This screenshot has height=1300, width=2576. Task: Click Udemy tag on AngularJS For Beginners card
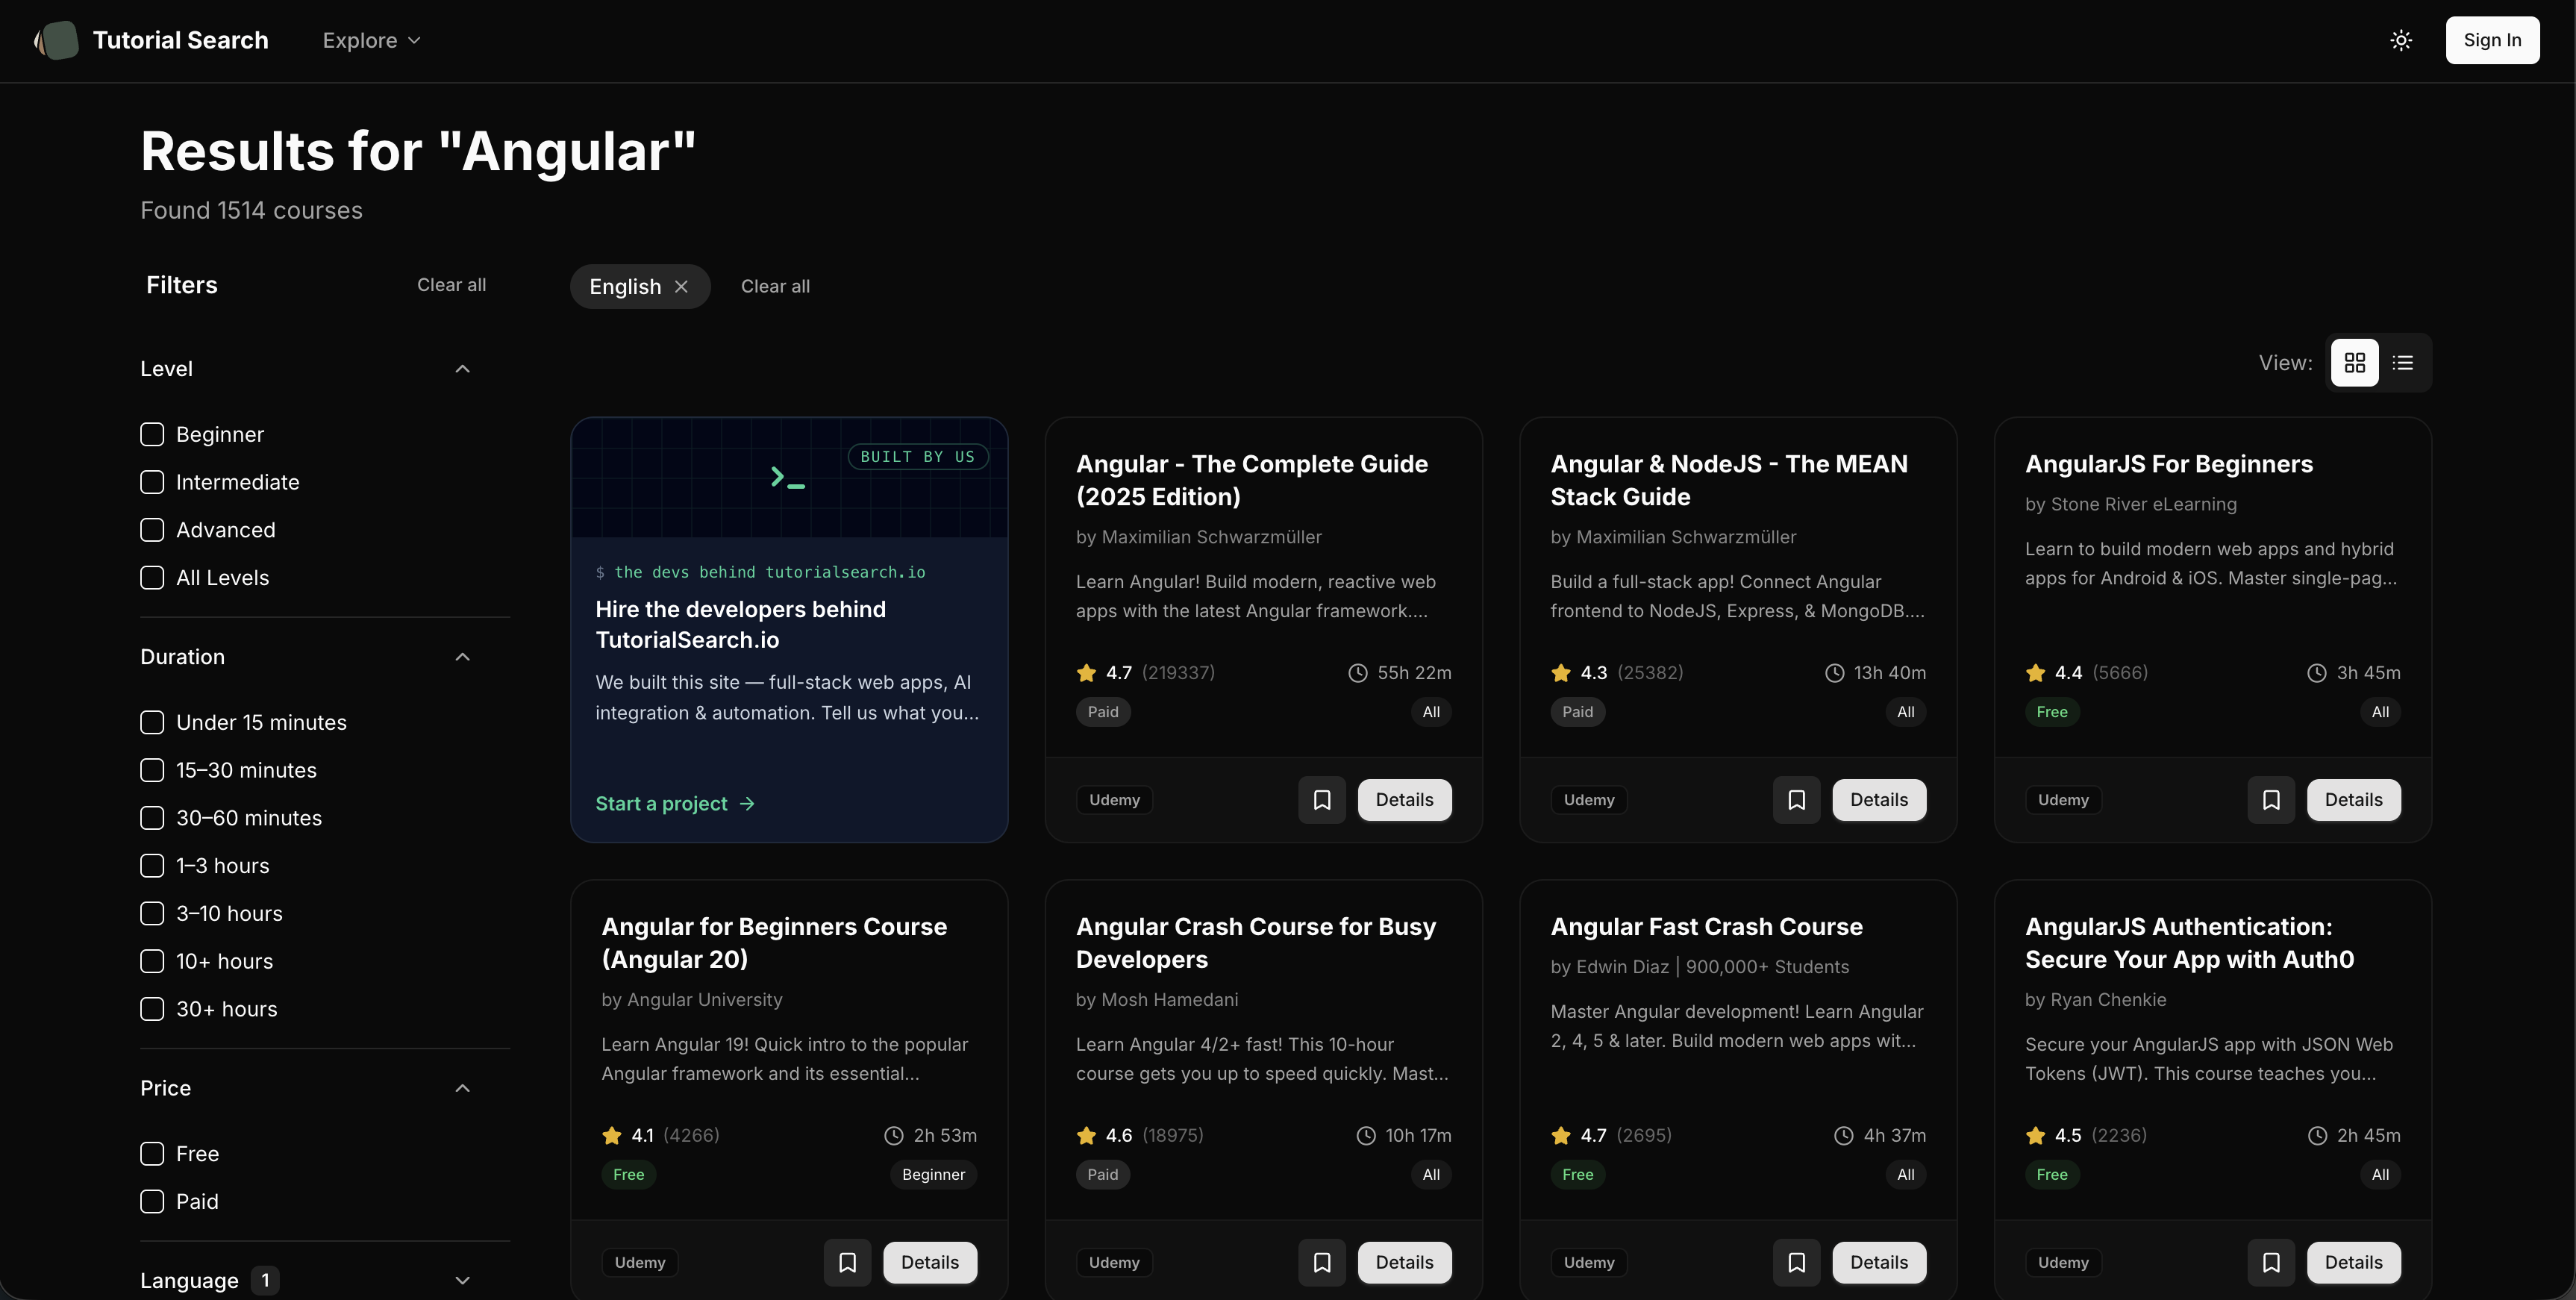pos(2063,800)
